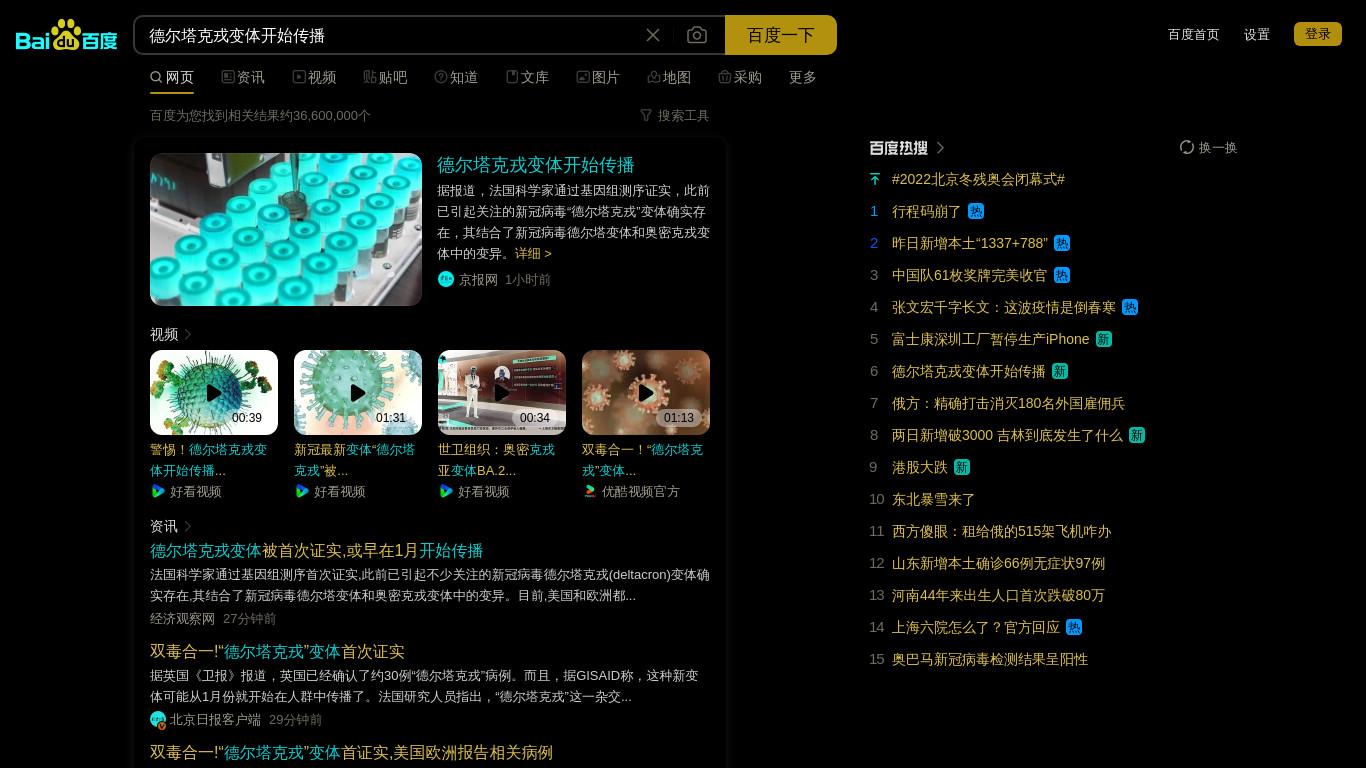Viewport: 1366px width, 768px height.
Task: Switch to the 视频 tab
Action: click(314, 77)
